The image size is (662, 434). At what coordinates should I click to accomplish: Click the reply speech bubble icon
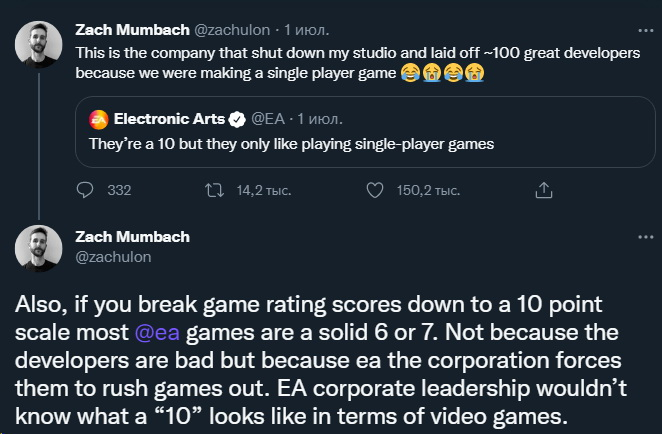pos(86,189)
